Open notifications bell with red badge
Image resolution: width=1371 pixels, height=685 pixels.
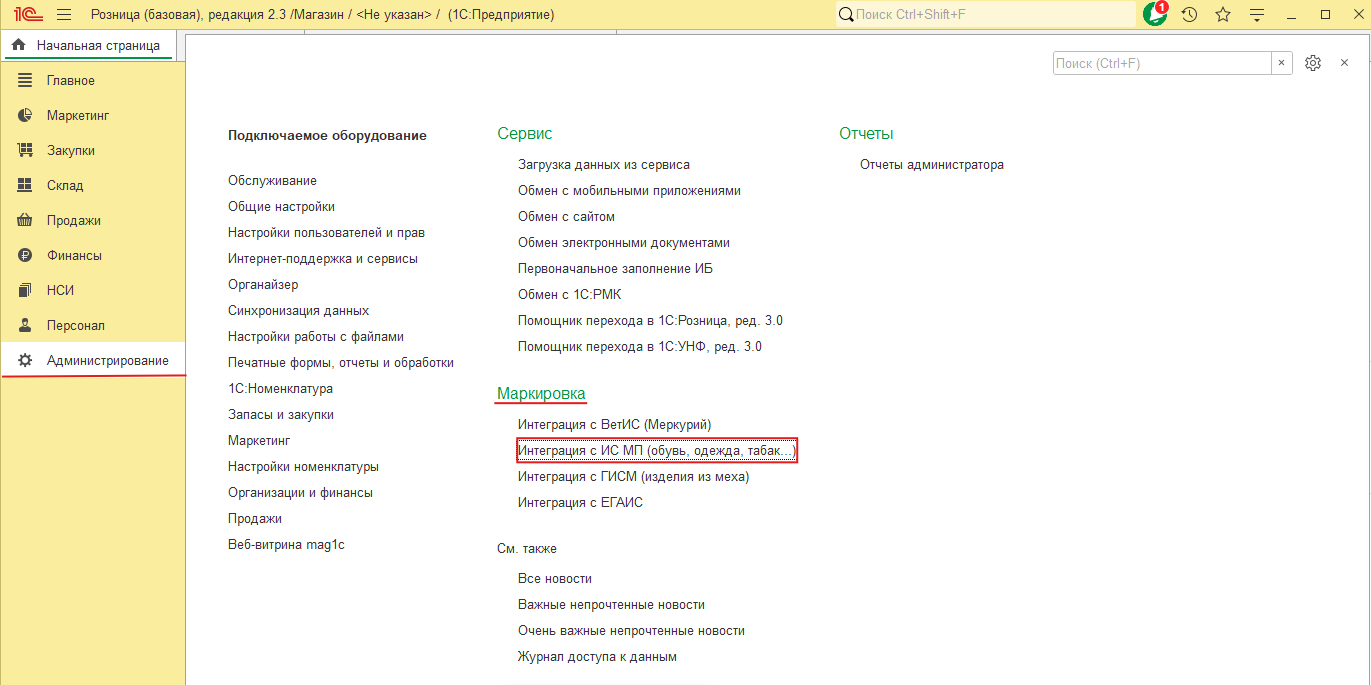tap(1156, 13)
